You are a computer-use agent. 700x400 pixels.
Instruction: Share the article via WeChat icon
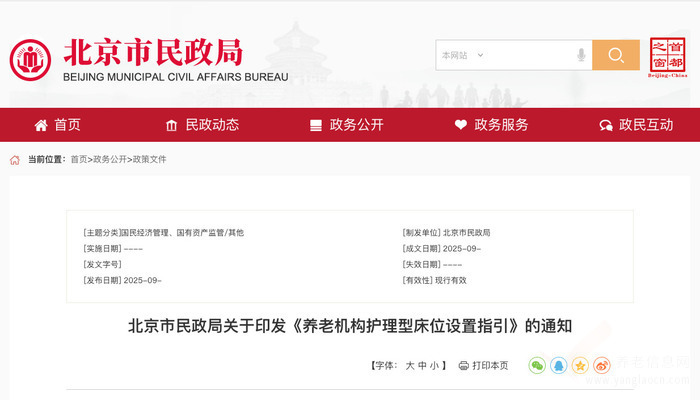click(x=537, y=366)
